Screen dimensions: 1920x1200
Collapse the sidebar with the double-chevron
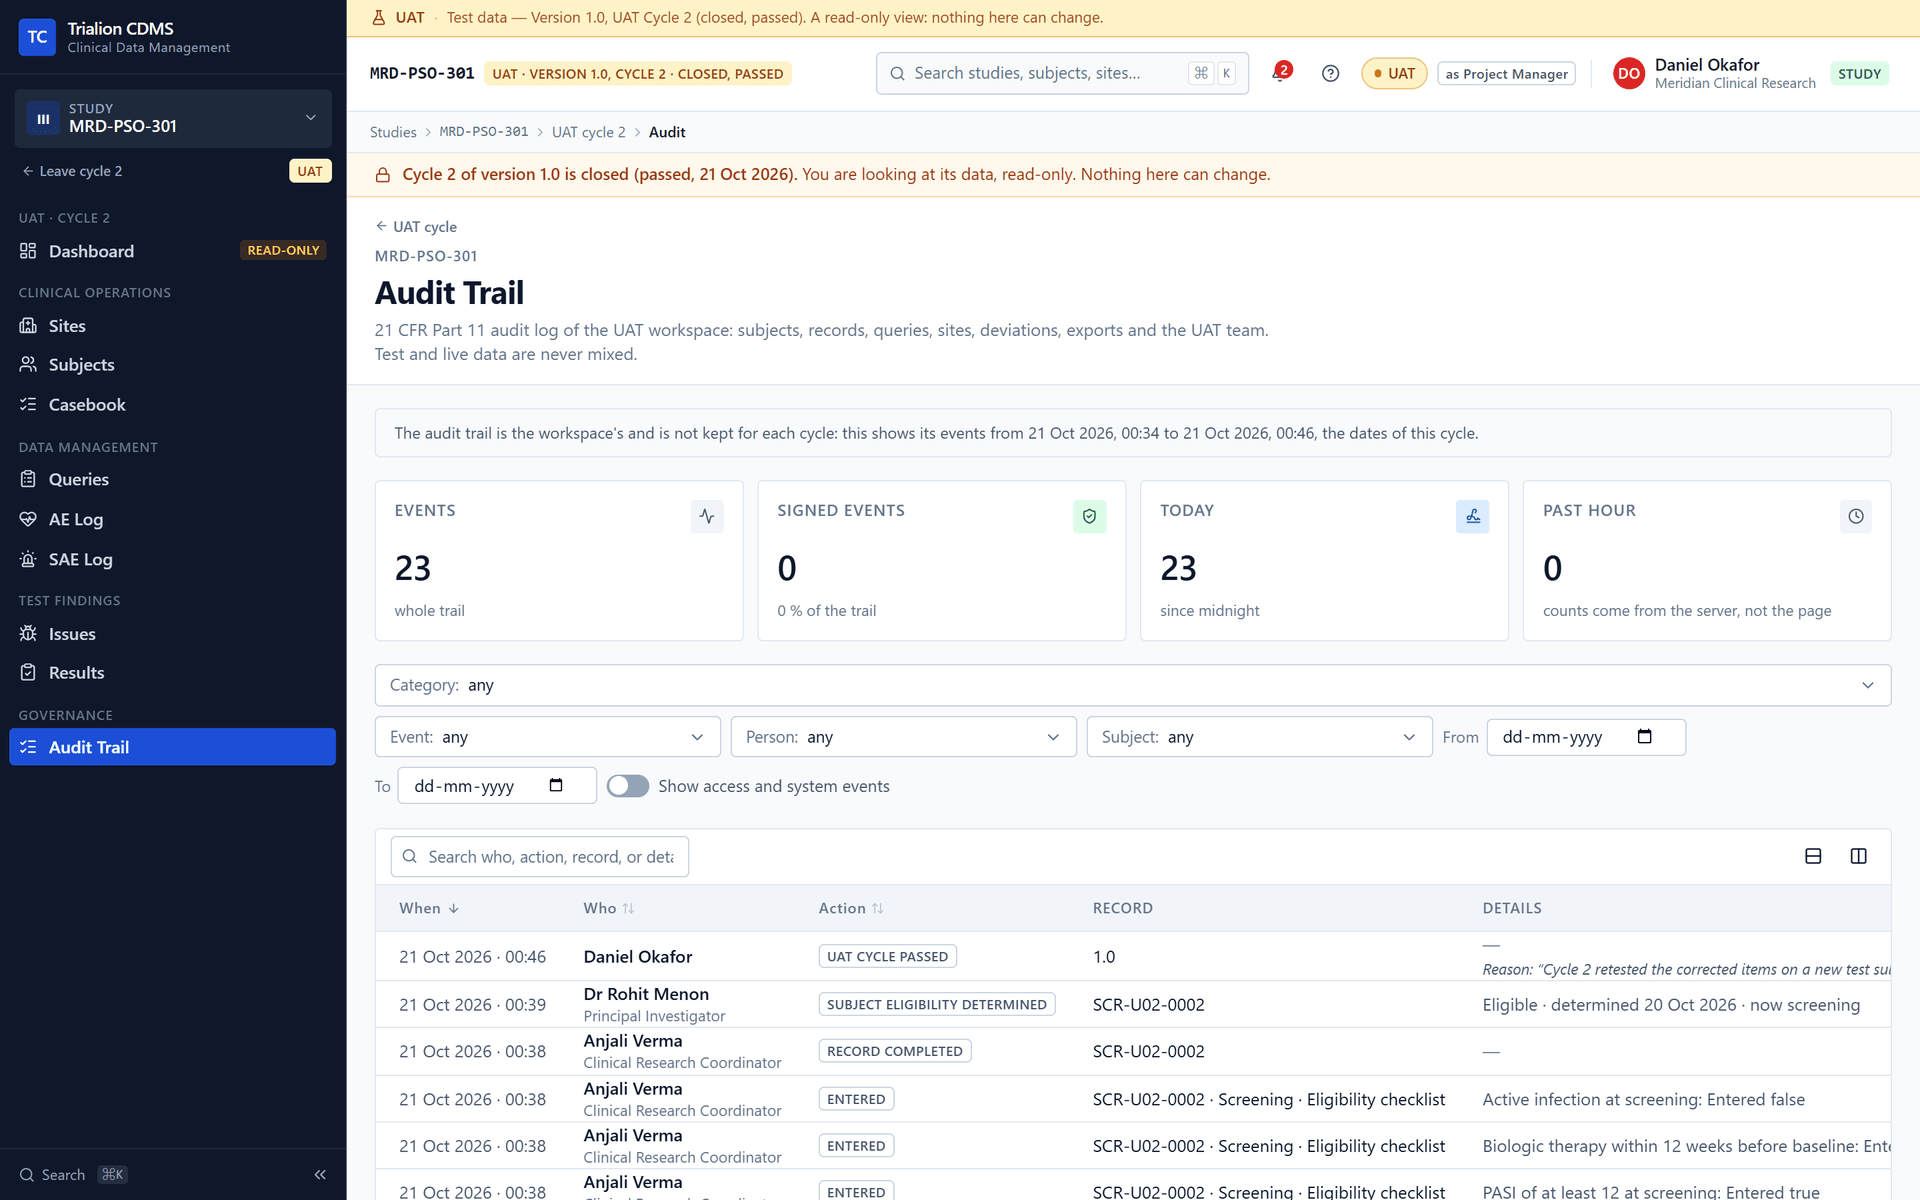coord(320,1175)
